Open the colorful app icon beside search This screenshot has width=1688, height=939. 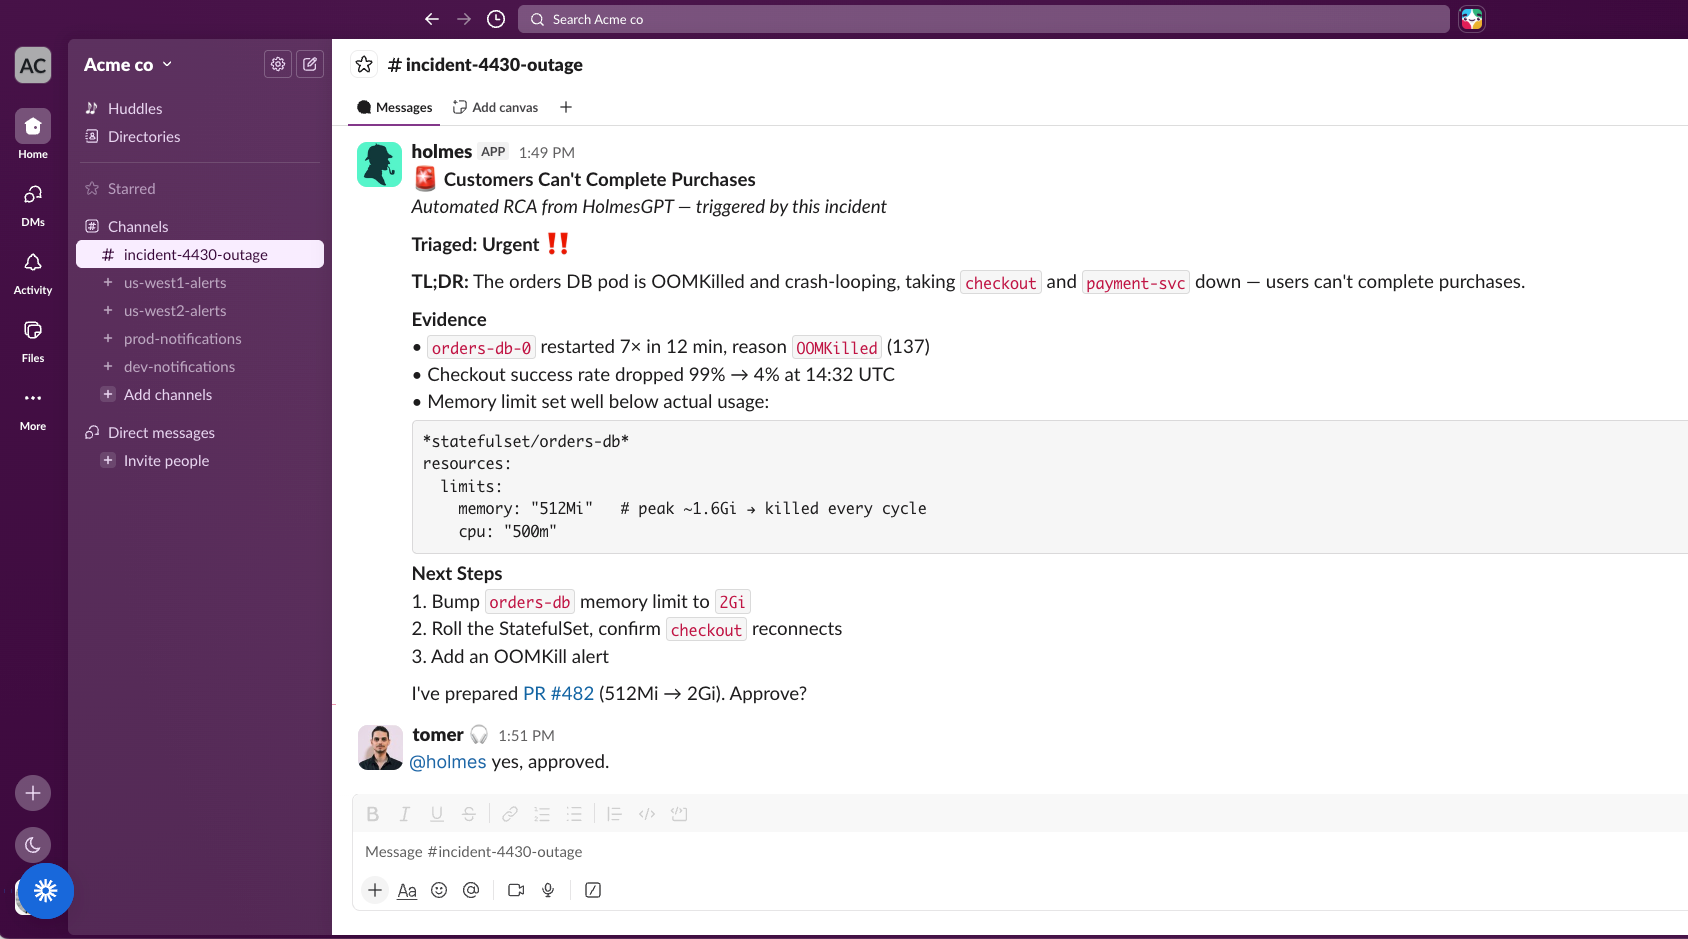(x=1472, y=19)
